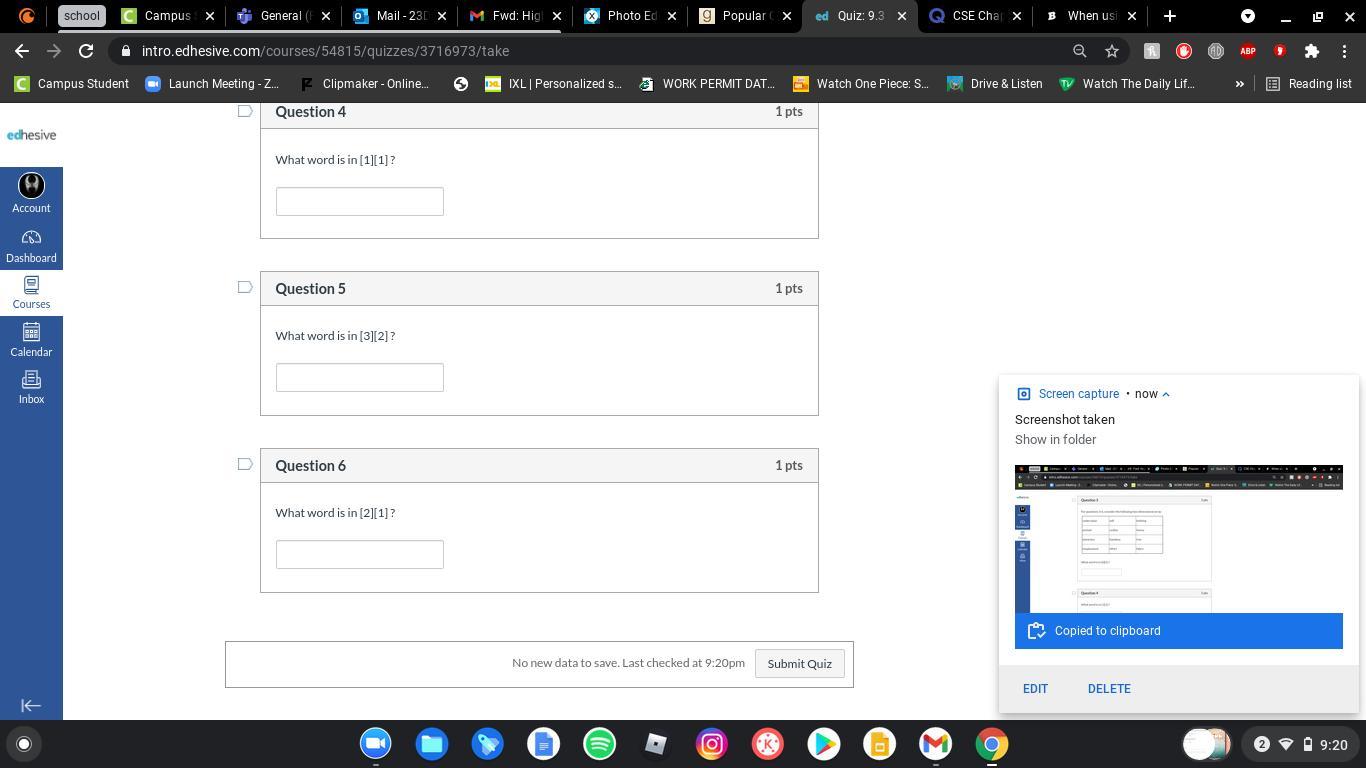Click the Question 4 answer field
This screenshot has height=768, width=1366.
tap(360, 201)
